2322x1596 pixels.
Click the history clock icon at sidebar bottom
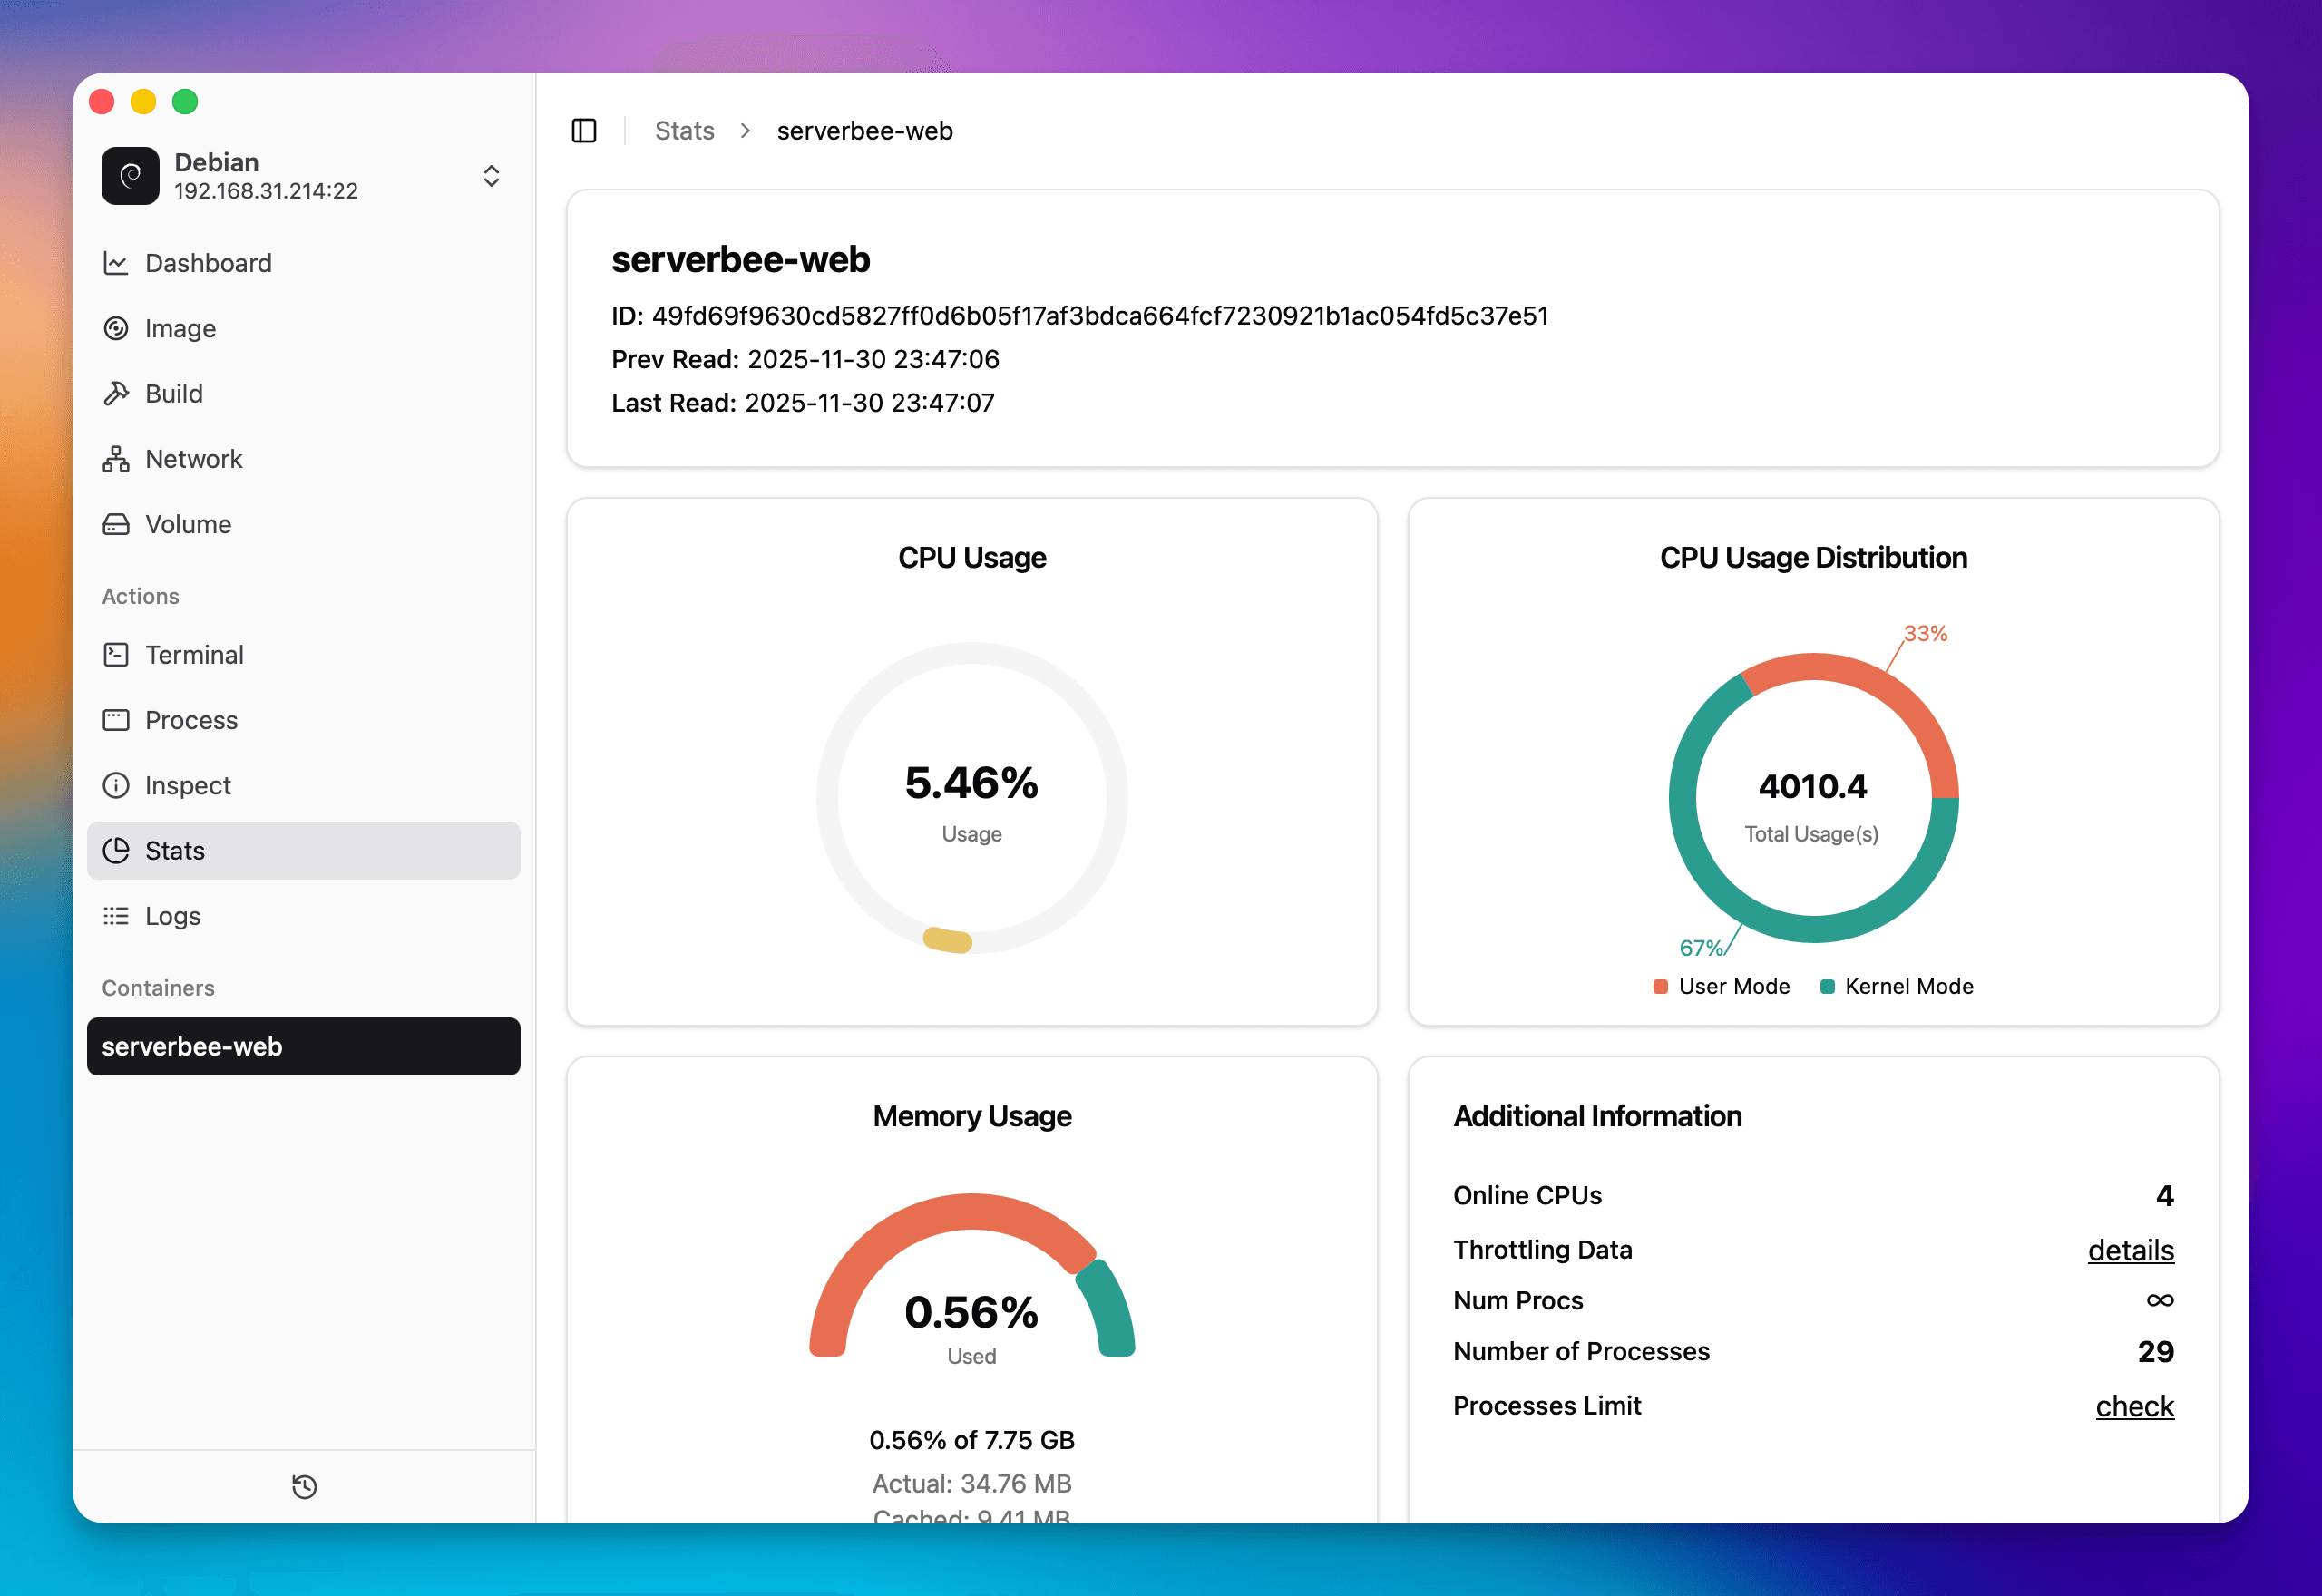click(304, 1487)
